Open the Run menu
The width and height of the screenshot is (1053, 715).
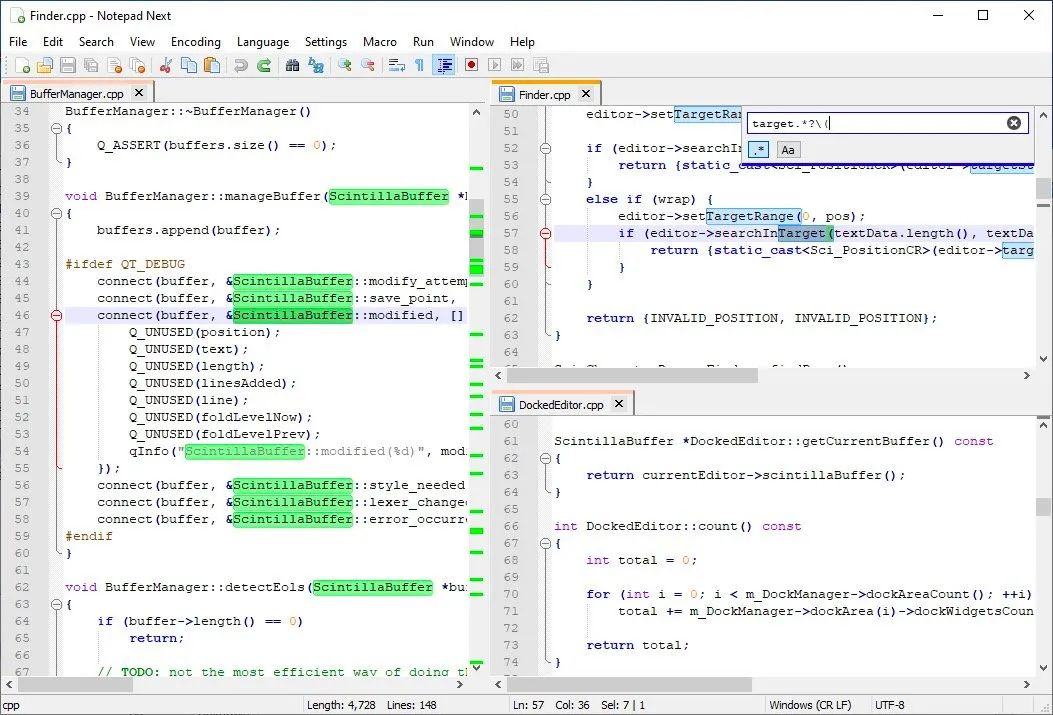[x=423, y=42]
